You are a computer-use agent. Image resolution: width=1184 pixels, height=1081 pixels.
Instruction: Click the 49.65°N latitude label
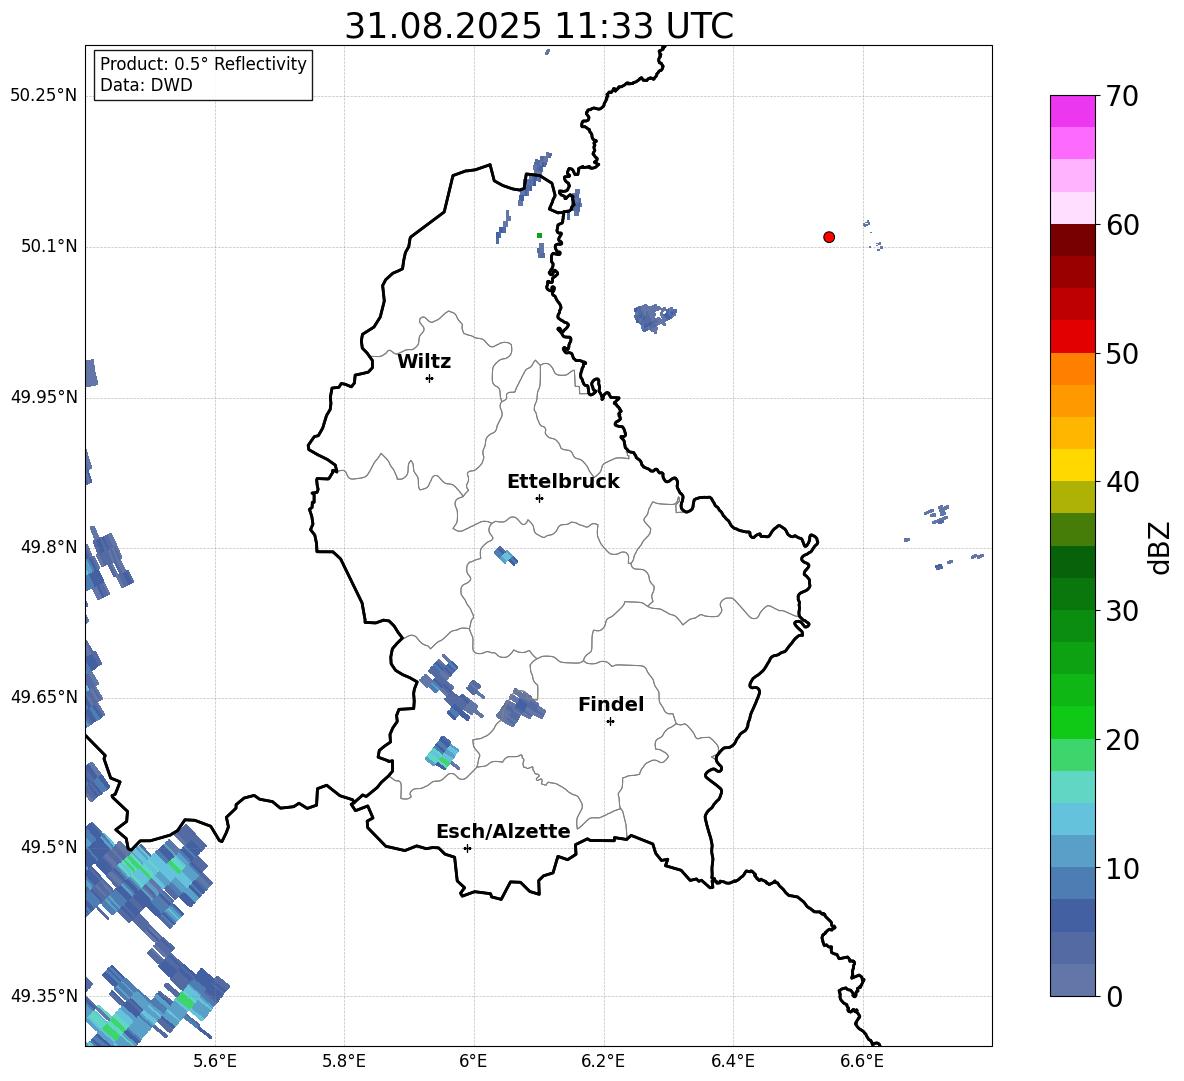point(44,696)
